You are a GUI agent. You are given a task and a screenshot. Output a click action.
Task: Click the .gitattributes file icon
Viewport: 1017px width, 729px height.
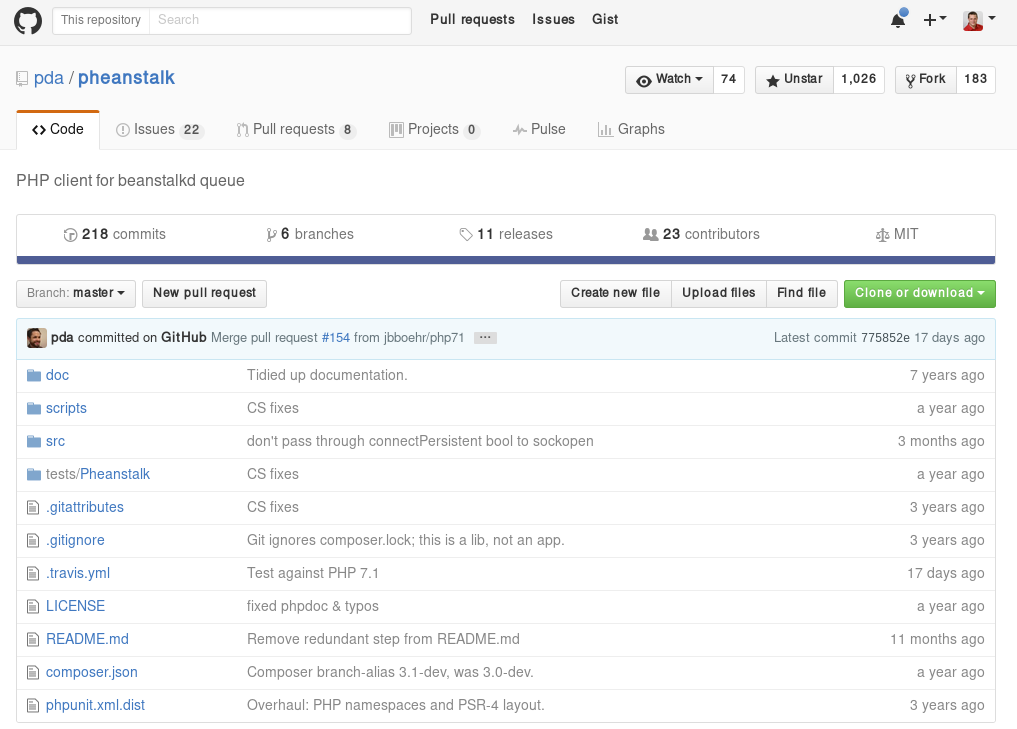pyautogui.click(x=33, y=507)
